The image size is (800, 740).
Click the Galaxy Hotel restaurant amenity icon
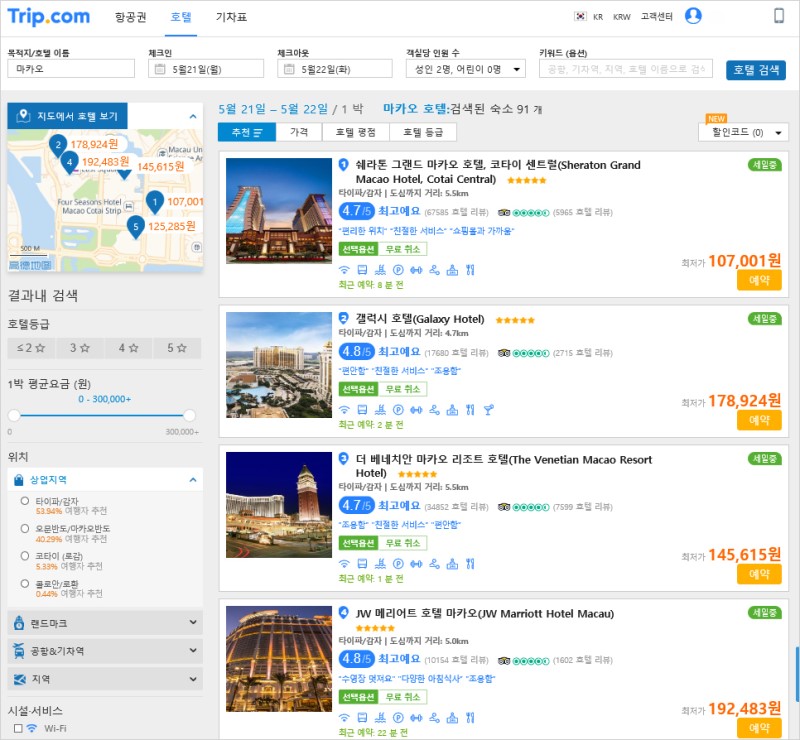pos(470,409)
